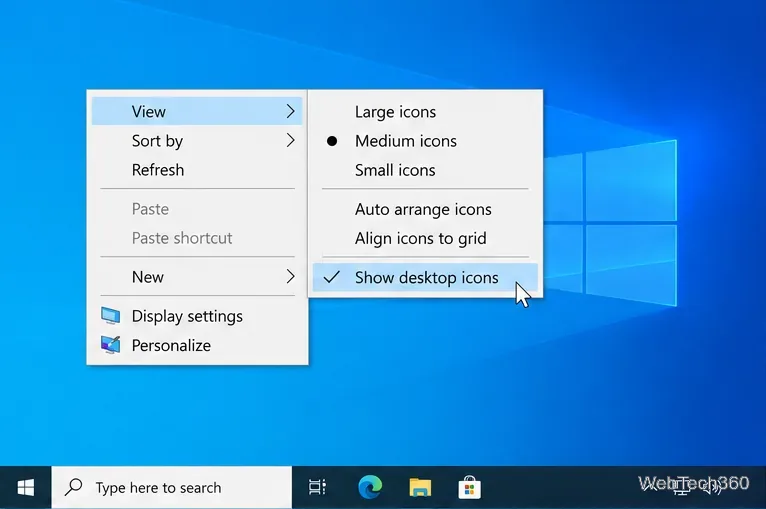This screenshot has width=766, height=509.
Task: Click the grayed-out Paste entry
Action: click(197, 209)
